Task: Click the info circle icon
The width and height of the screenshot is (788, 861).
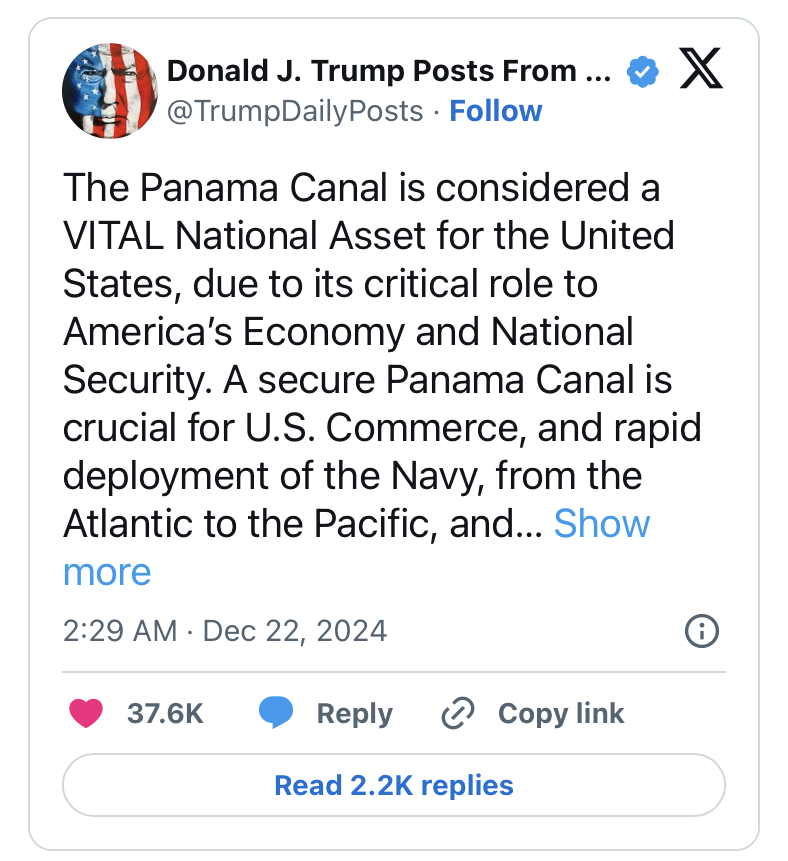Action: tap(702, 631)
